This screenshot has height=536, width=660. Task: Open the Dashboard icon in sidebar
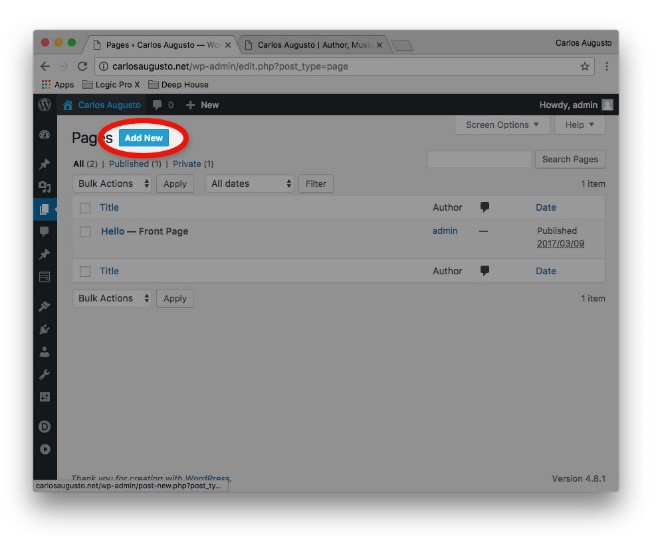(44, 135)
